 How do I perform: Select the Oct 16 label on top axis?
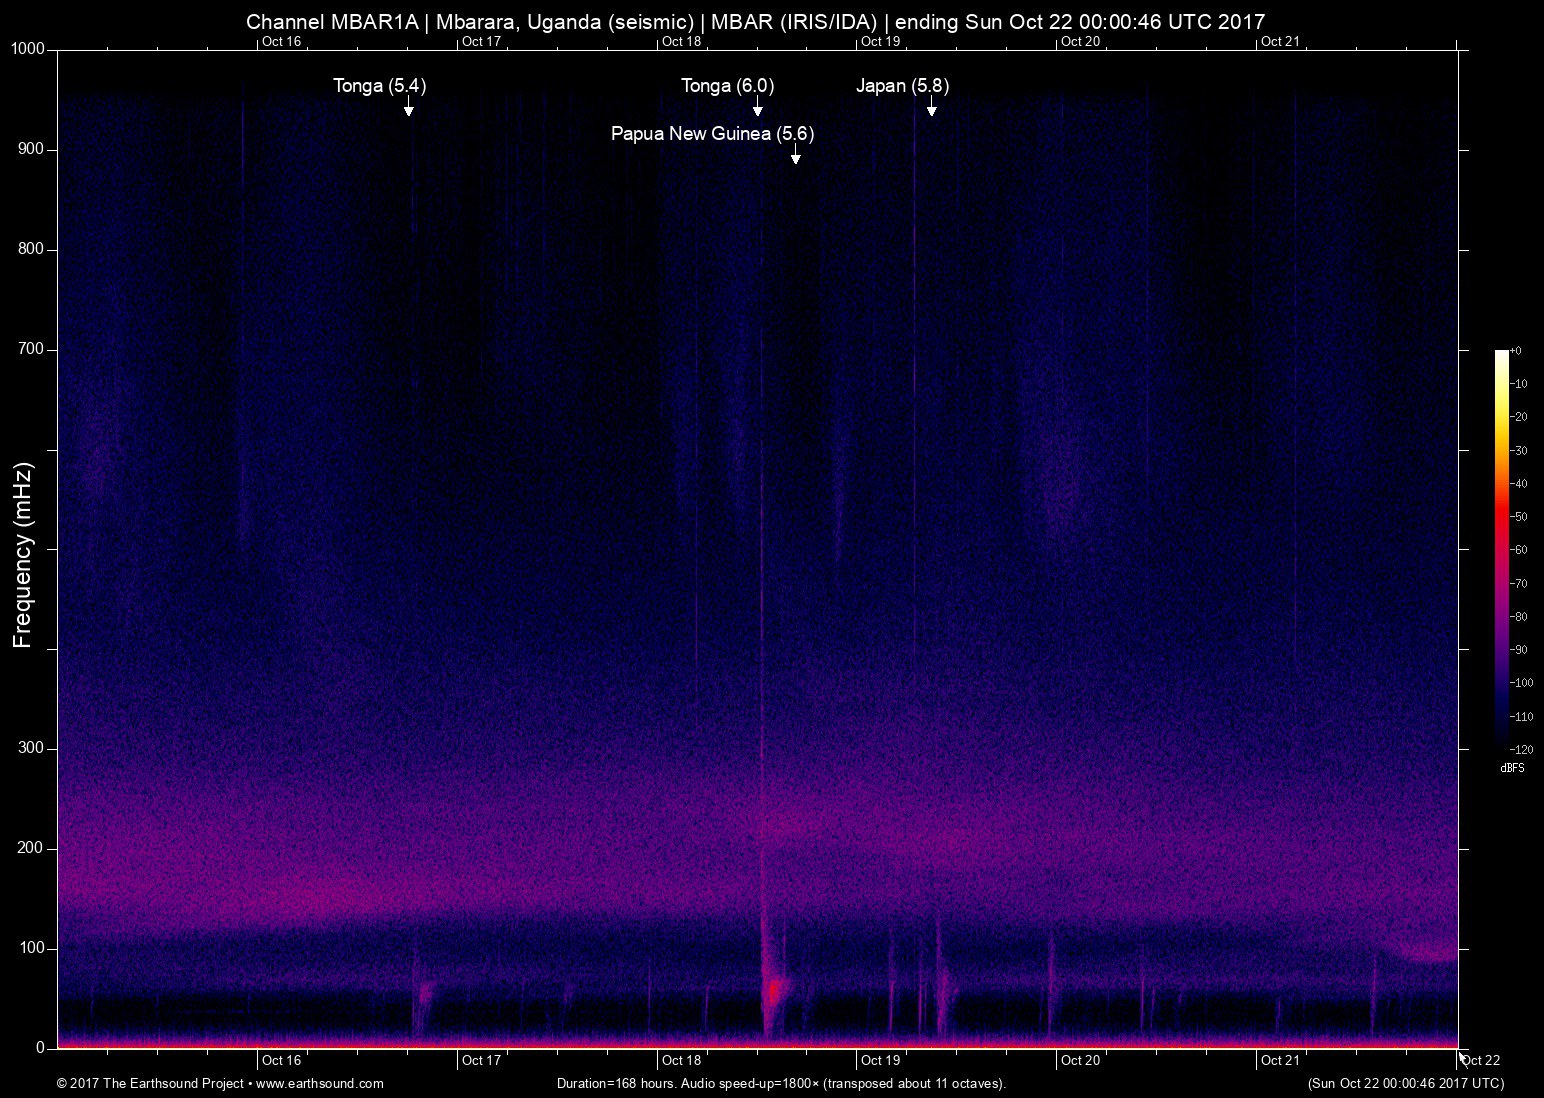pos(281,42)
